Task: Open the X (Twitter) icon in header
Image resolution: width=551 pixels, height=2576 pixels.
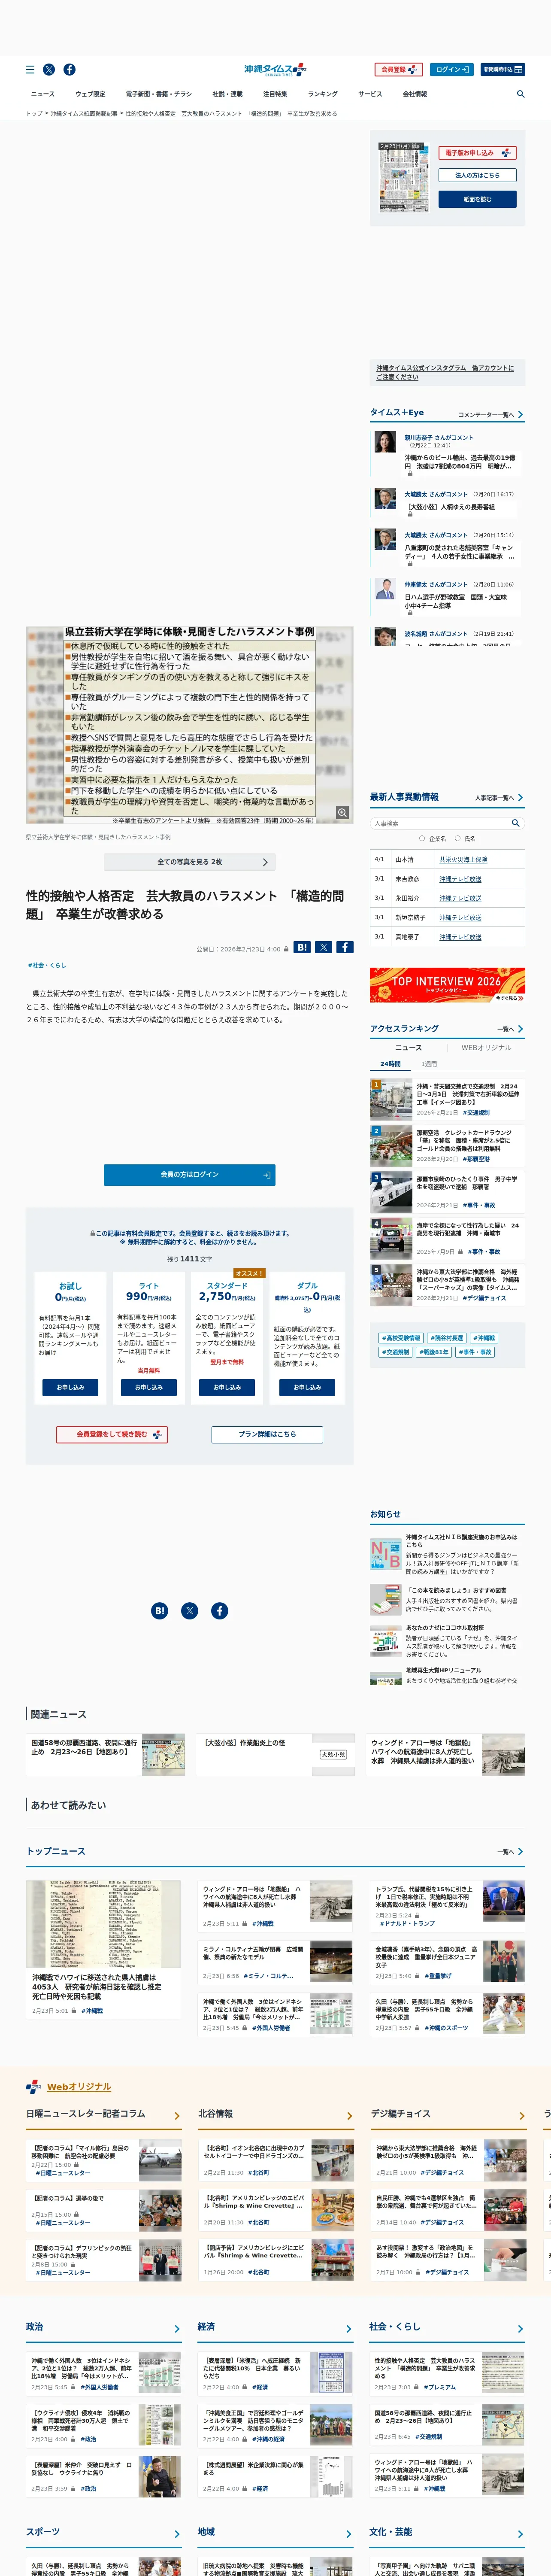Action: 49,70
